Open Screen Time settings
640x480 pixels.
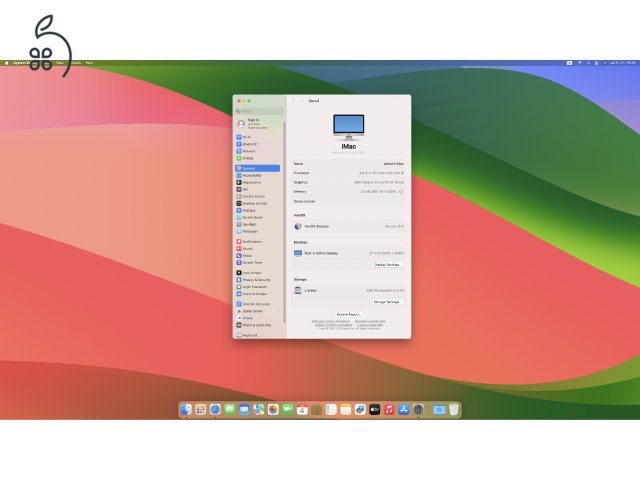click(258, 262)
